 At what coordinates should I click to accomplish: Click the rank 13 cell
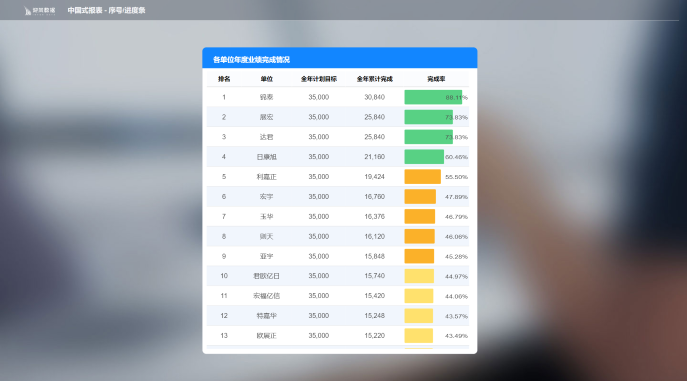click(x=224, y=335)
